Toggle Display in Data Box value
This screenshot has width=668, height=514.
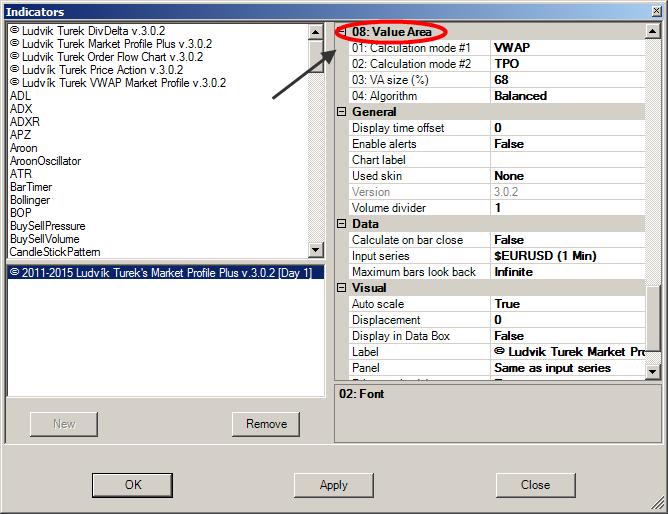(568, 336)
